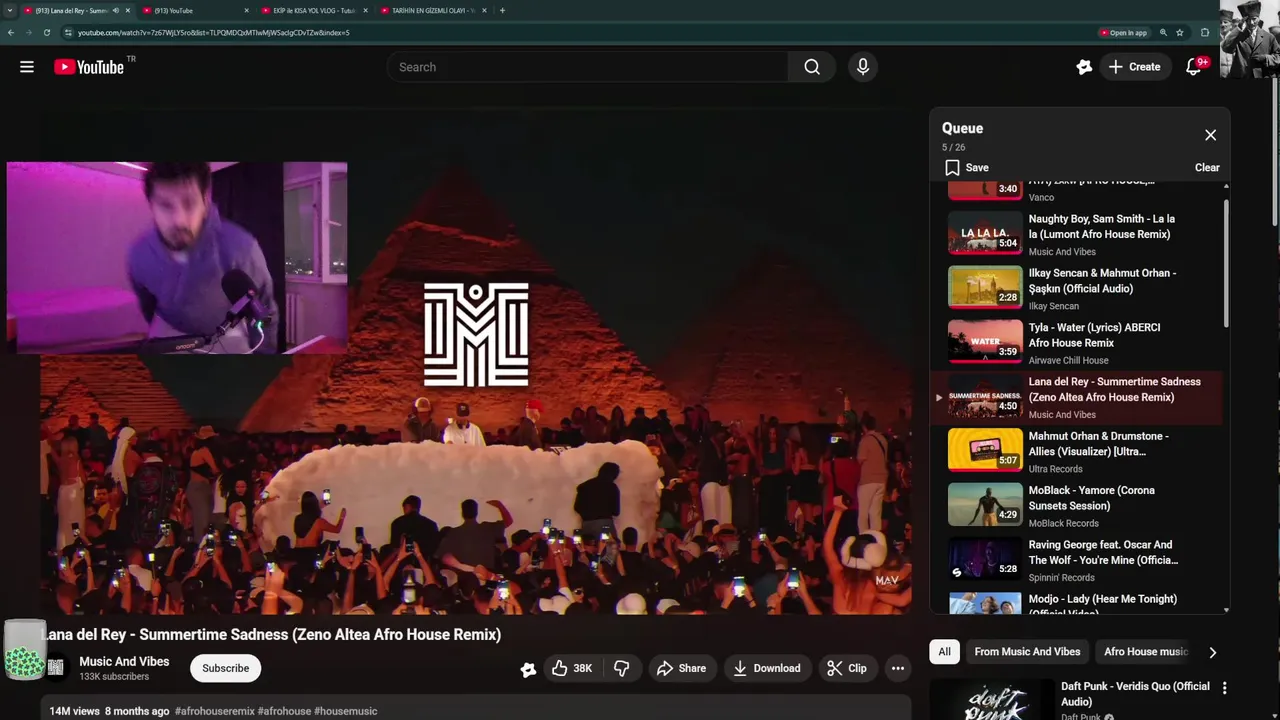
Task: Subscribe to Music And Vibes
Action: (x=226, y=668)
